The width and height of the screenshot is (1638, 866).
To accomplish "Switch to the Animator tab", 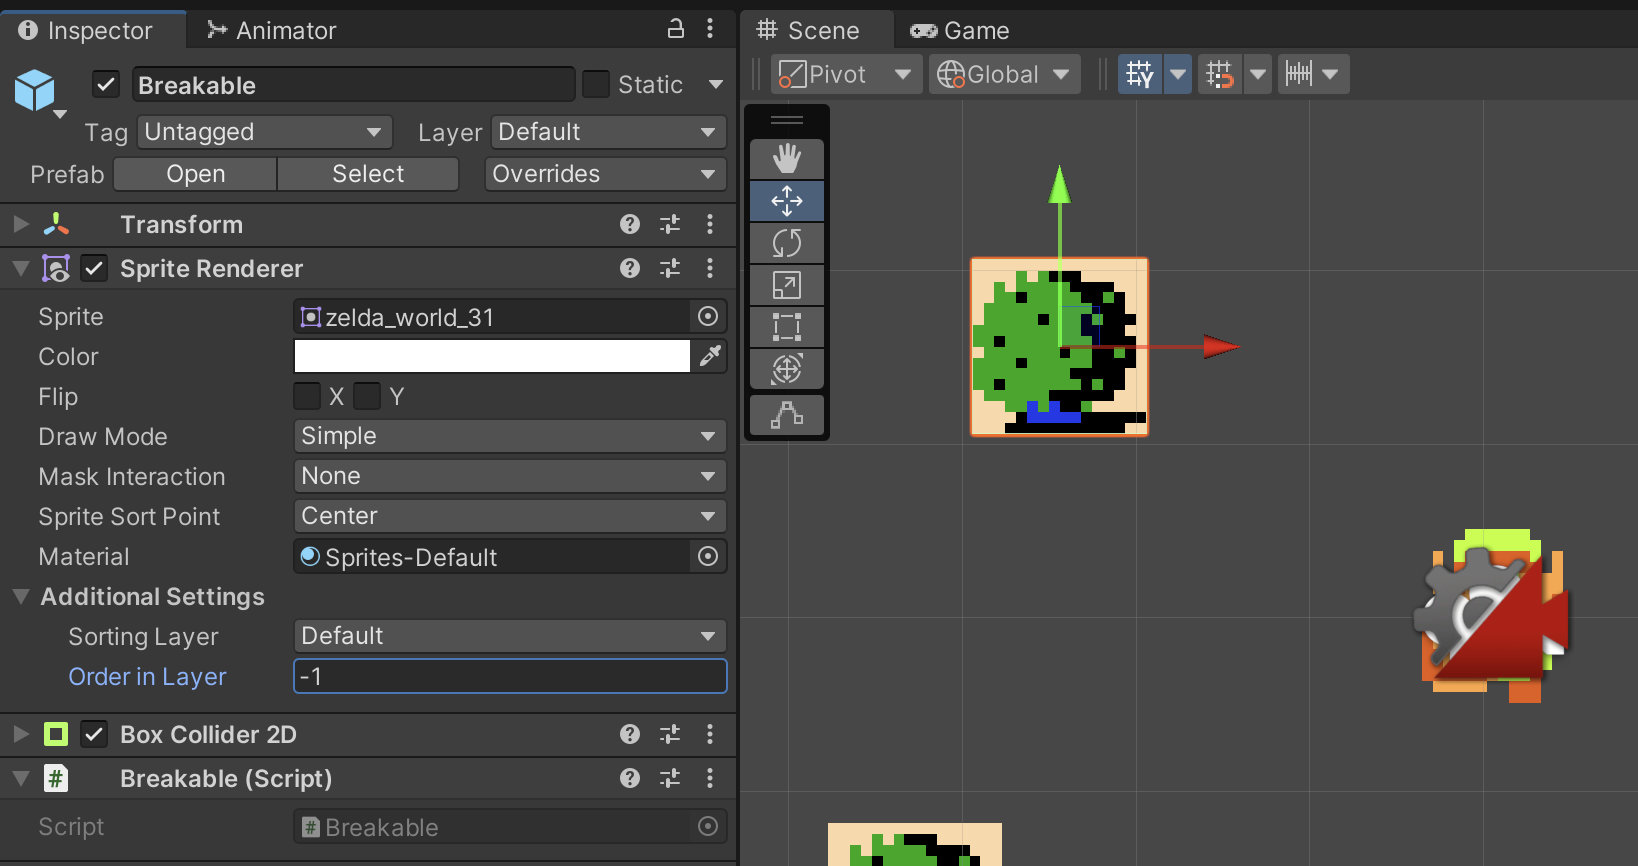I will coord(272,30).
